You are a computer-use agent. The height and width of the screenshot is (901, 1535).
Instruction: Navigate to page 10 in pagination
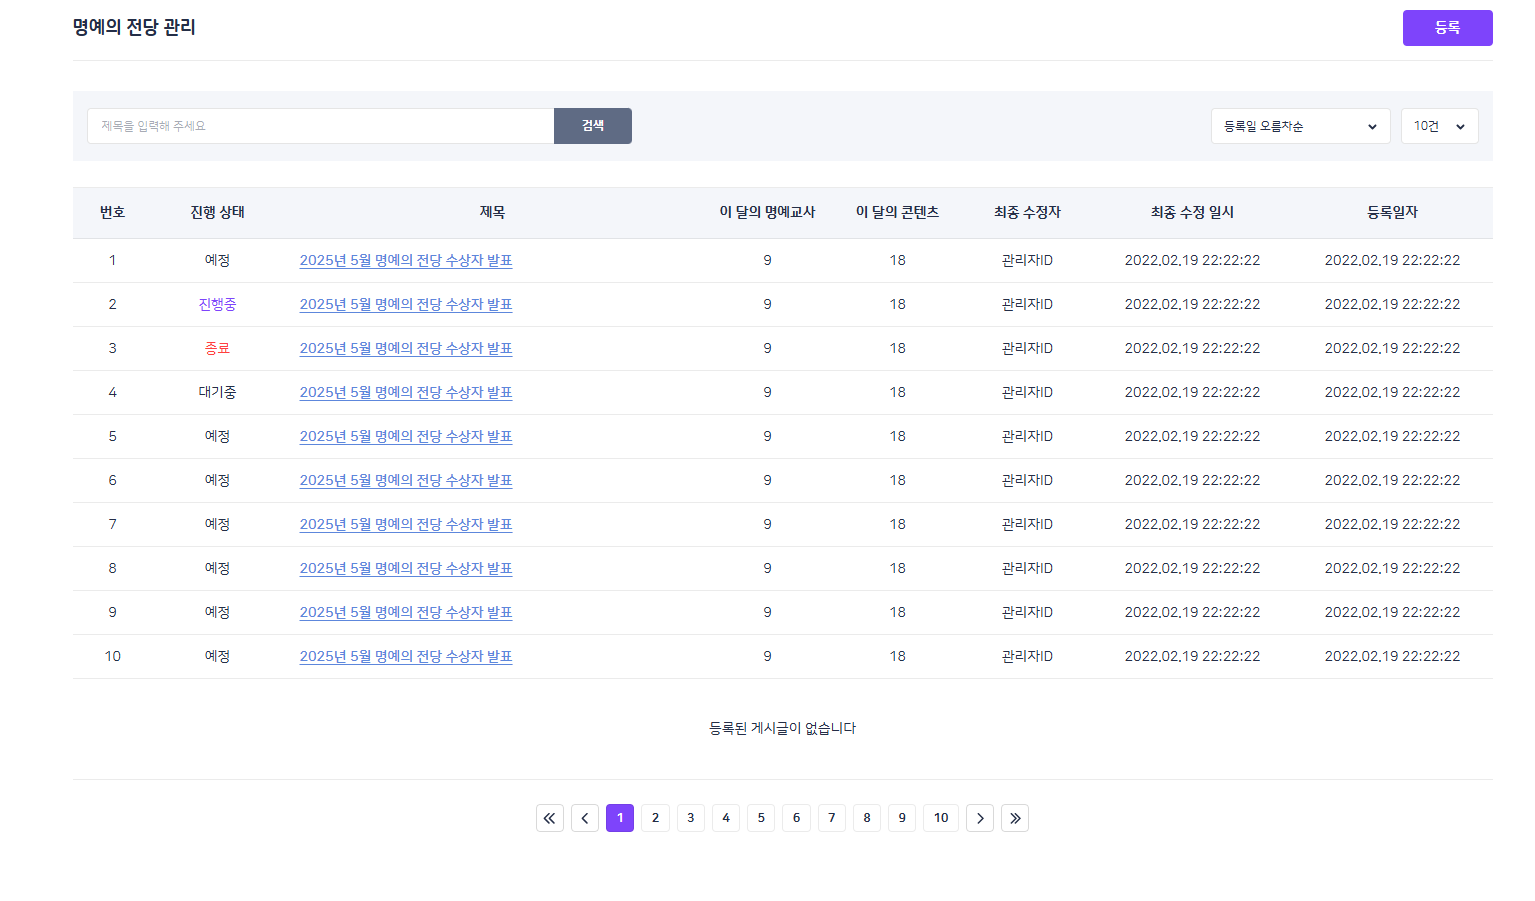click(x=941, y=818)
